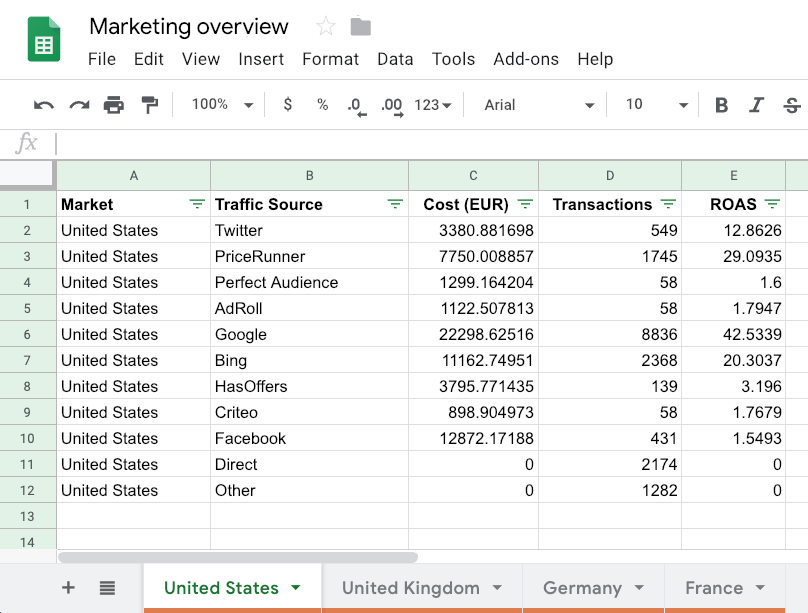Click the Marketing overview document title
The width and height of the screenshot is (808, 613).
[189, 26]
